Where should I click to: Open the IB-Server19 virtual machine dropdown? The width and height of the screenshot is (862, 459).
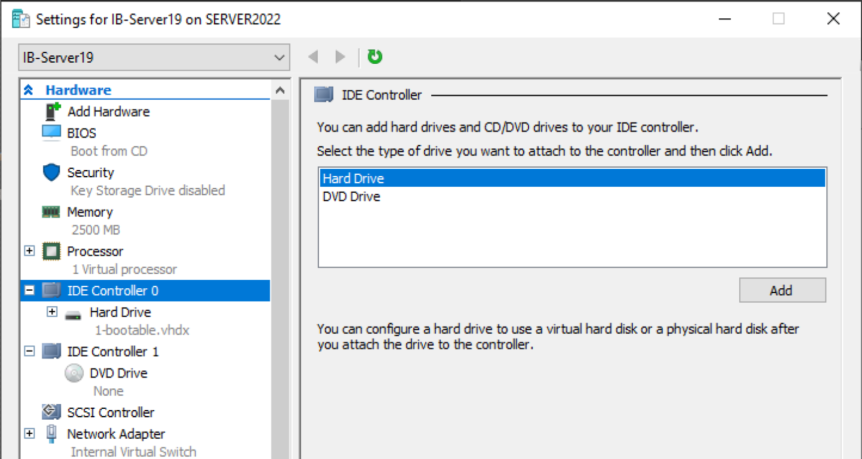tap(154, 57)
